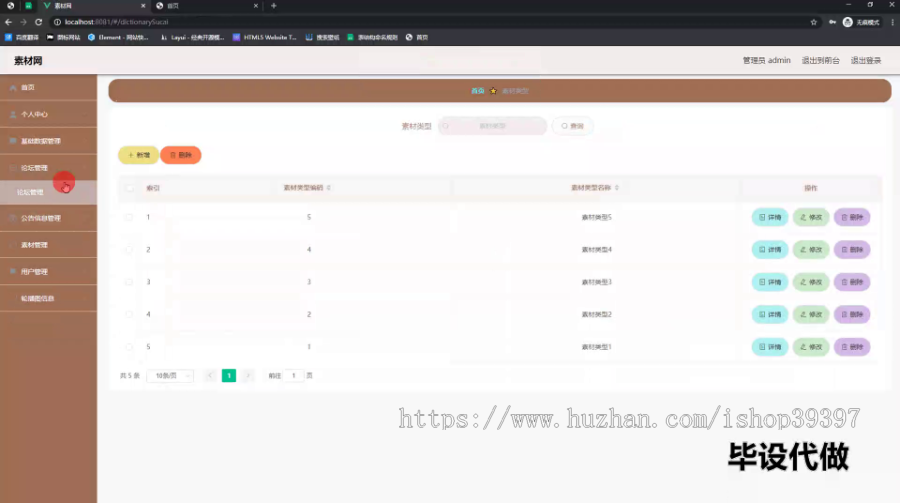Open the 个人中心 sidebar menu
Viewport: 900px width, 503px height.
(x=48, y=114)
